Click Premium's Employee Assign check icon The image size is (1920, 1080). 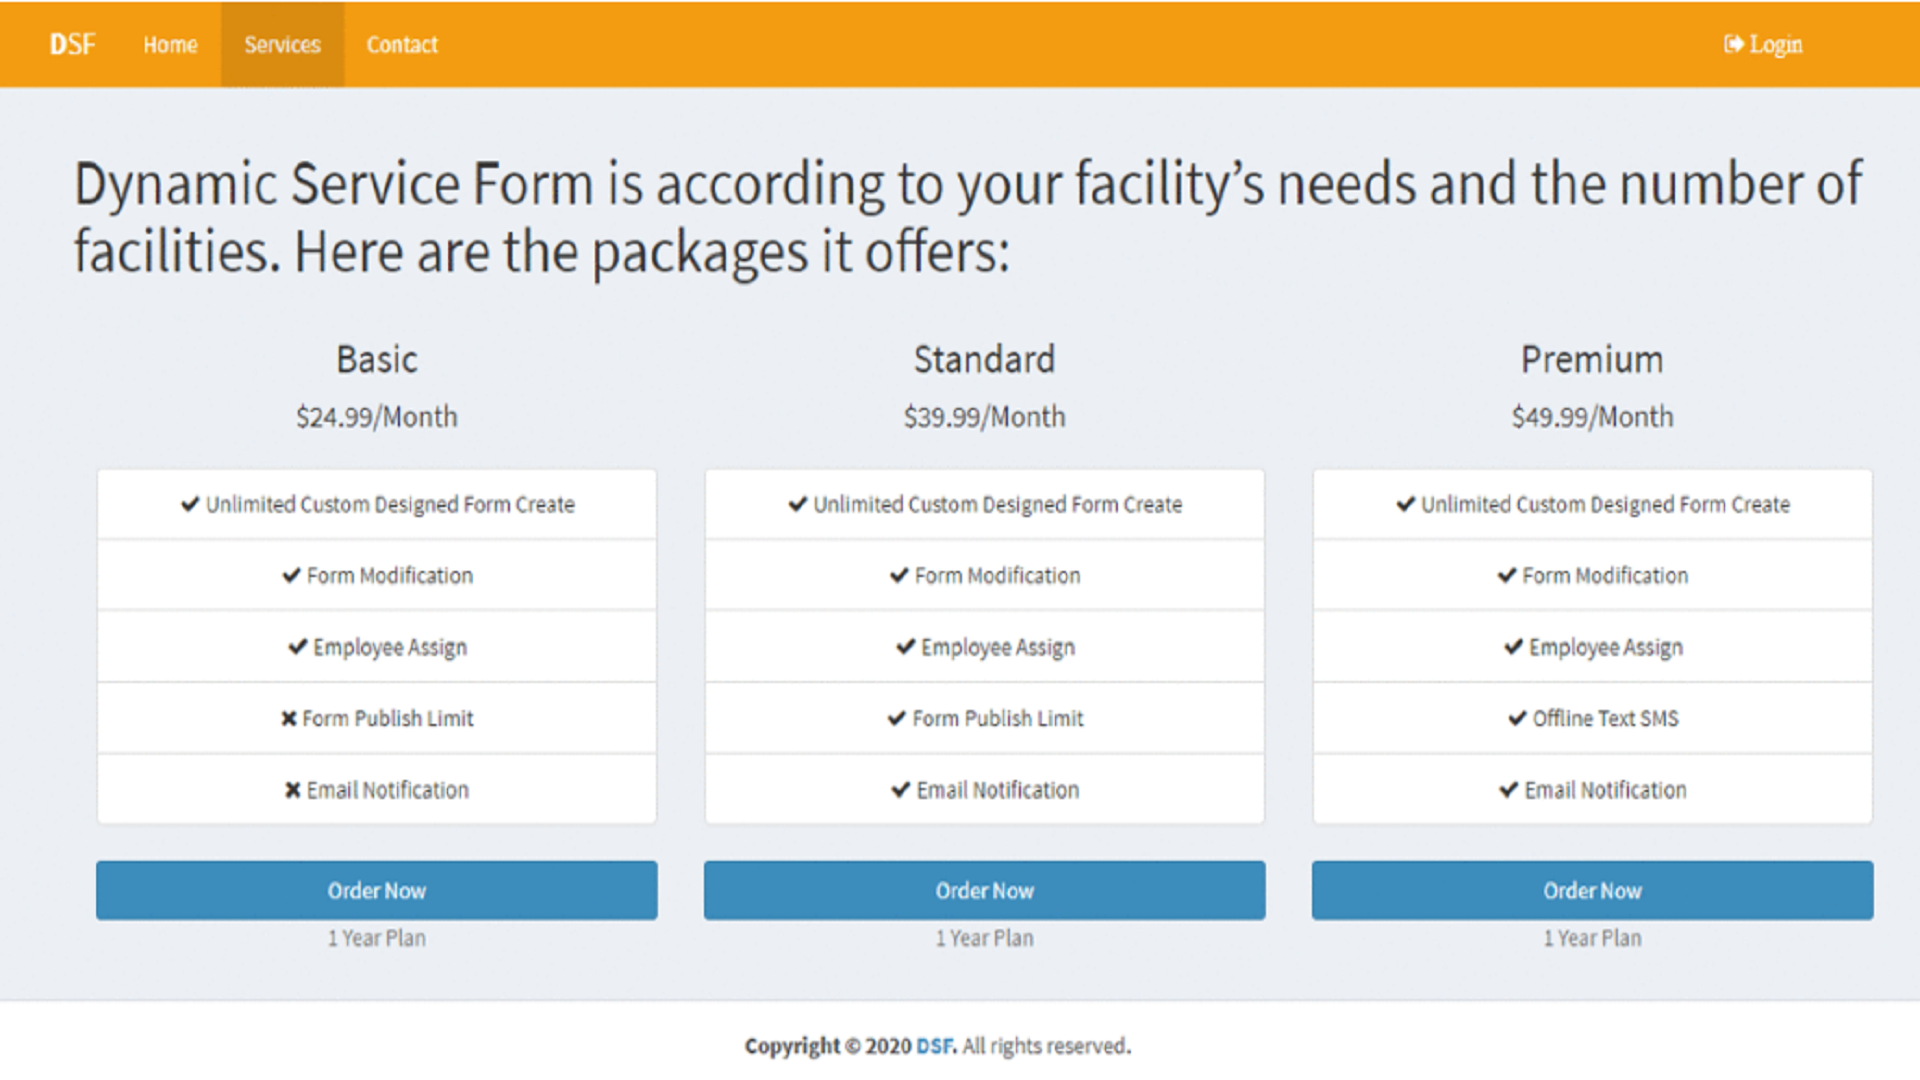pyautogui.click(x=1514, y=647)
